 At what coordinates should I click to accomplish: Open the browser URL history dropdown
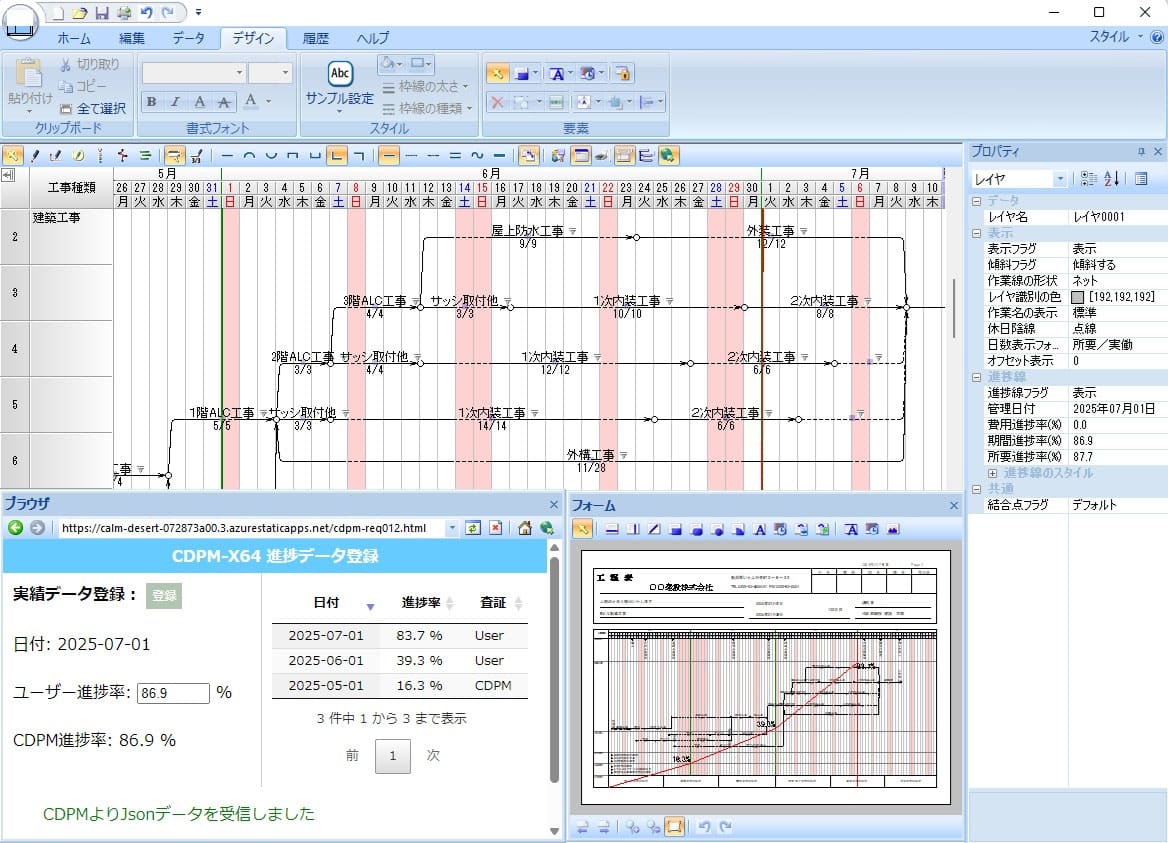pos(452,528)
